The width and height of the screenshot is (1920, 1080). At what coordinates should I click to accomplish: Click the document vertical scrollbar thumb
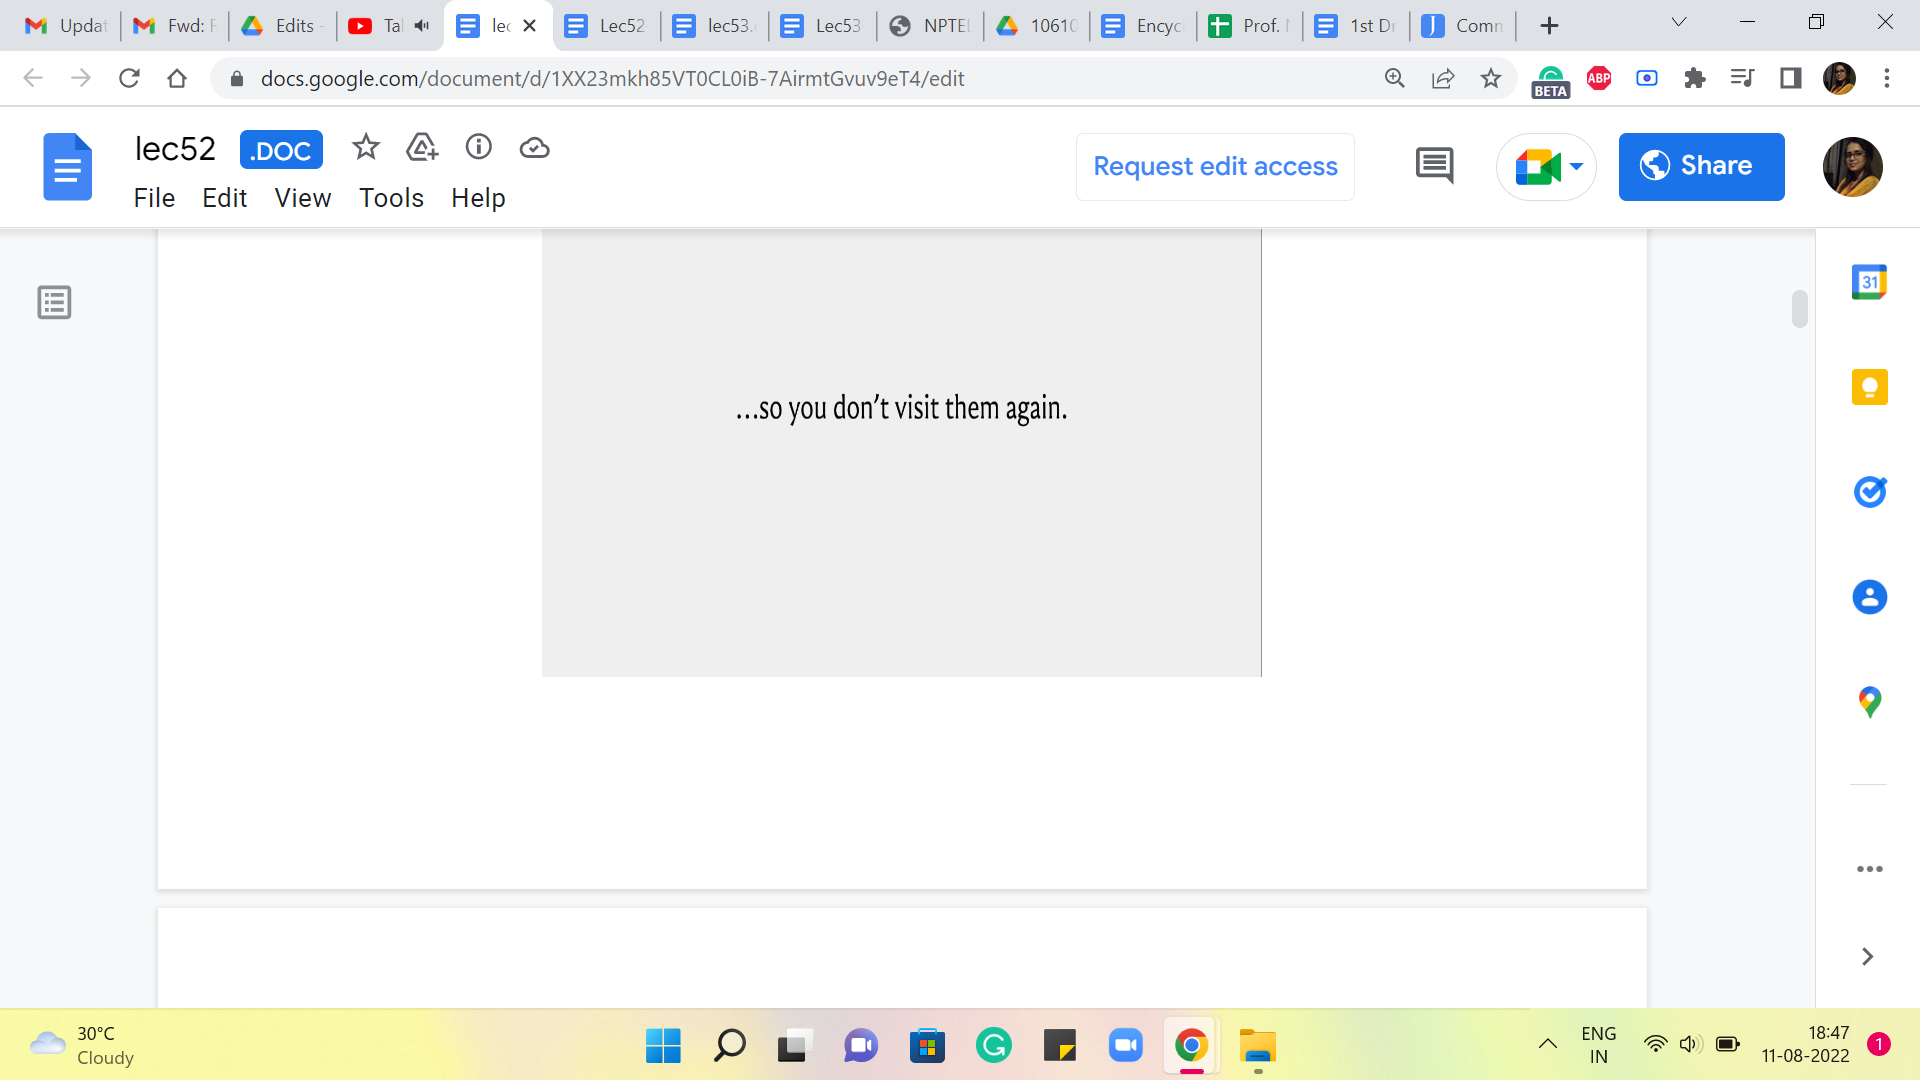[x=1800, y=309]
